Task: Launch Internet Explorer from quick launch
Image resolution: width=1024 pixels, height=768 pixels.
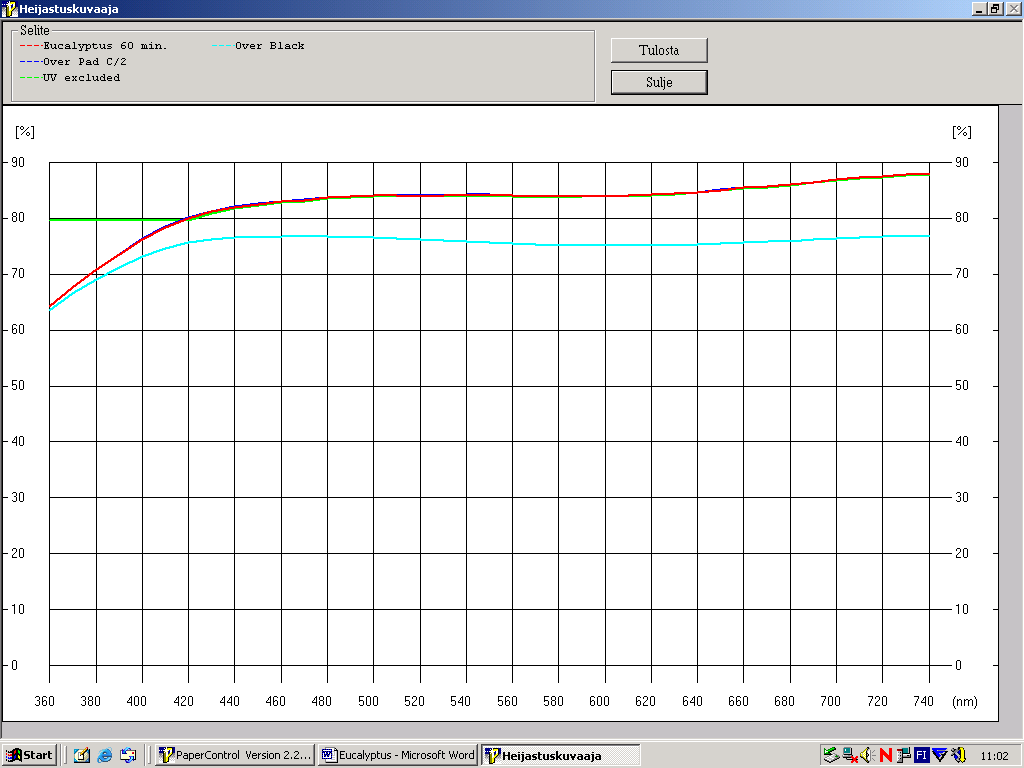Action: coord(104,755)
